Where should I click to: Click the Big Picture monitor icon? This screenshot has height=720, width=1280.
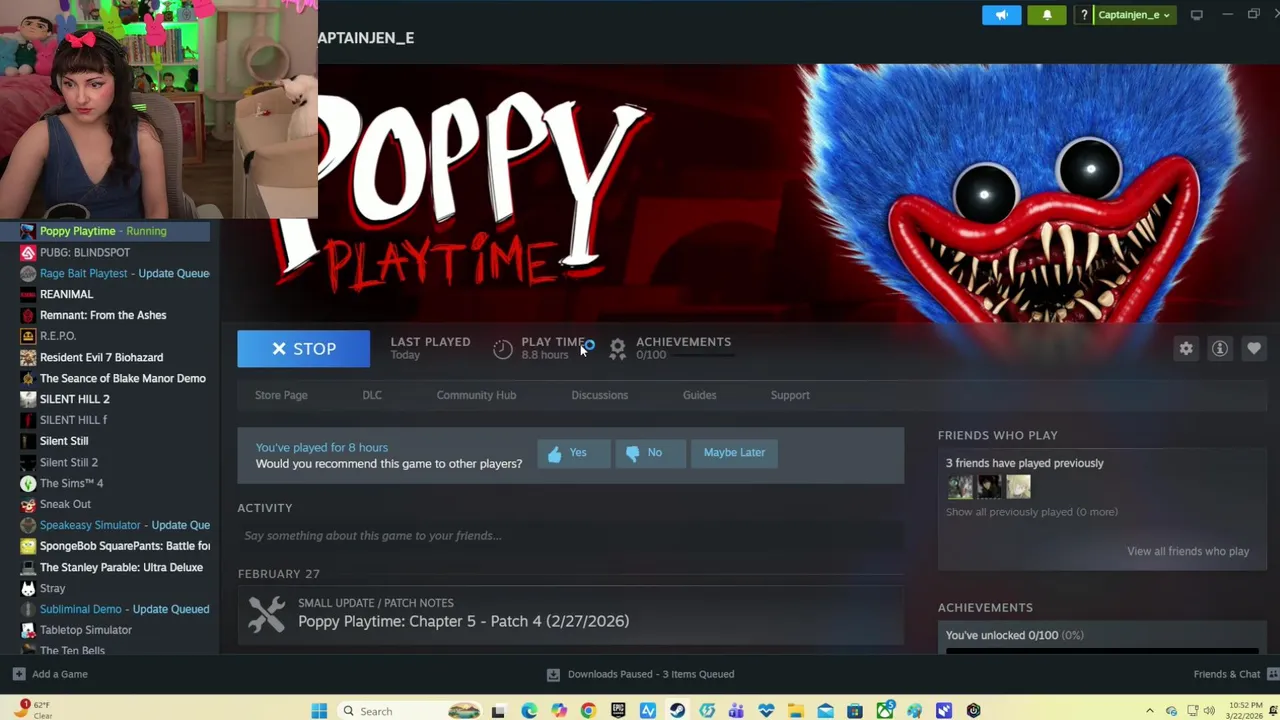[x=1197, y=15]
